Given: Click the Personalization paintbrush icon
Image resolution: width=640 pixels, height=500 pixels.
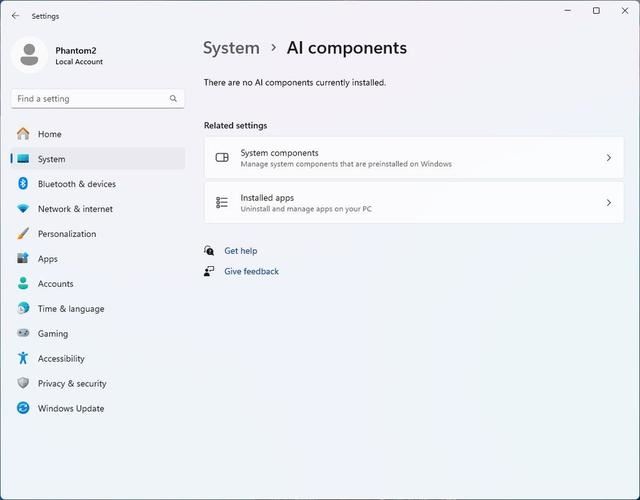Looking at the screenshot, I should point(23,234).
